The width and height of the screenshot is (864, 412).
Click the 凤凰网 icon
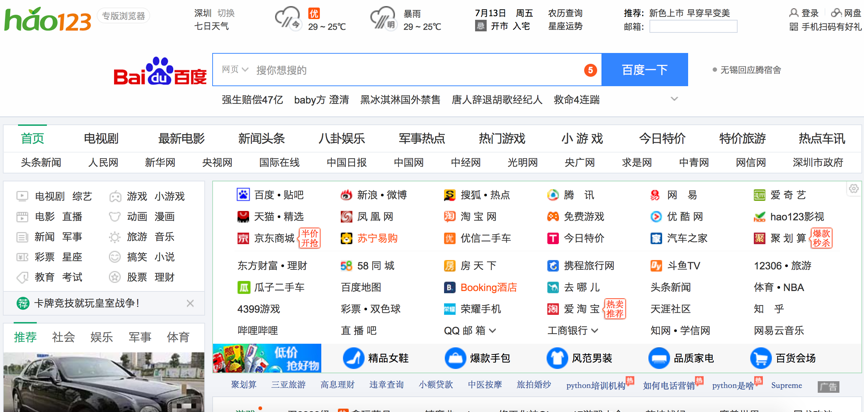tap(346, 216)
